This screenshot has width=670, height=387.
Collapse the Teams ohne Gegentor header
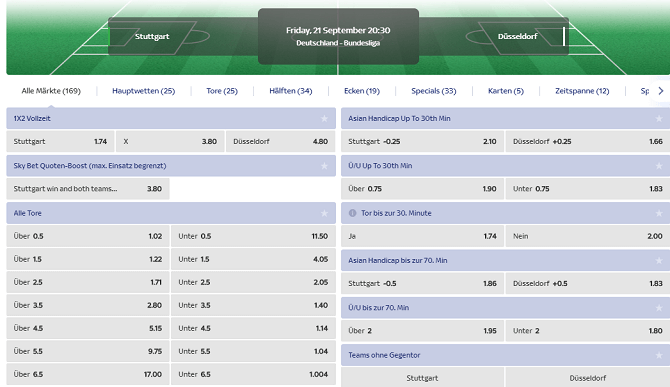click(505, 355)
